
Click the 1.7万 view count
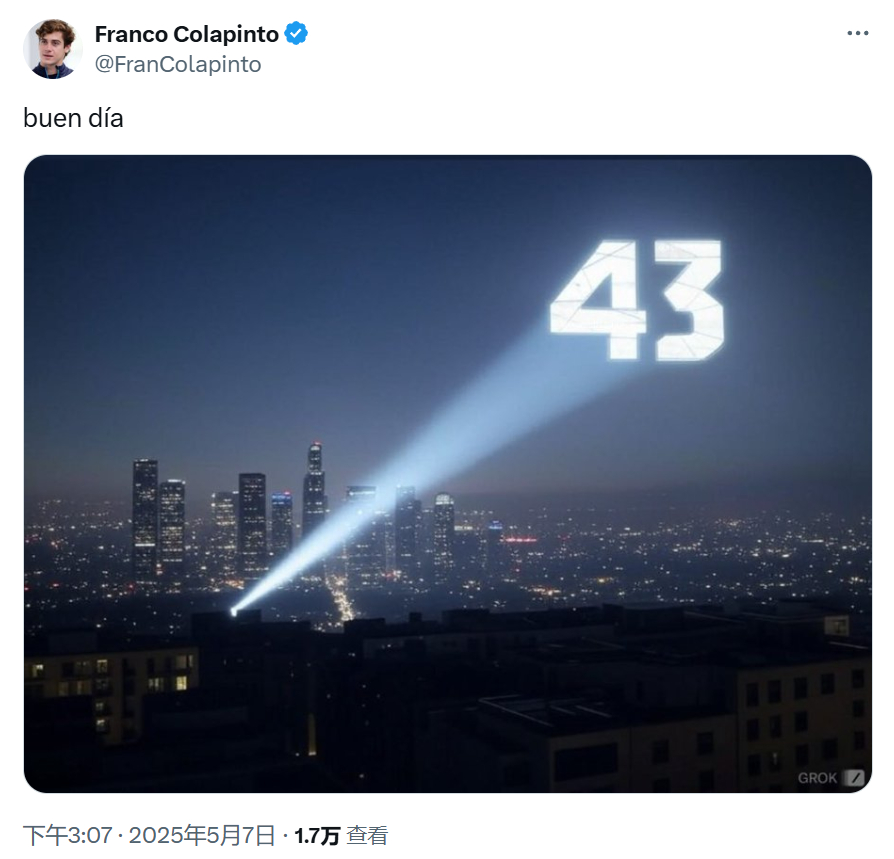[317, 836]
